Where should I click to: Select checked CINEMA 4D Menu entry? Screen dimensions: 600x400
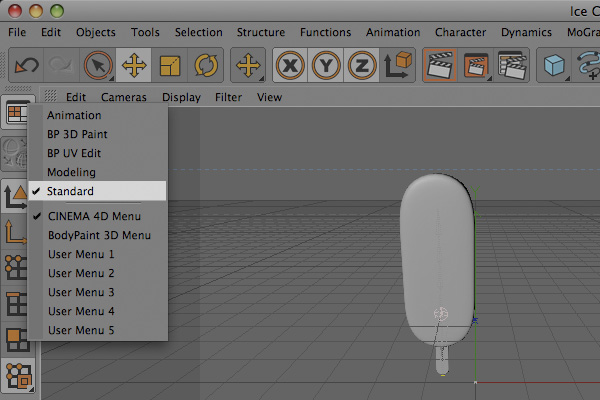point(98,216)
